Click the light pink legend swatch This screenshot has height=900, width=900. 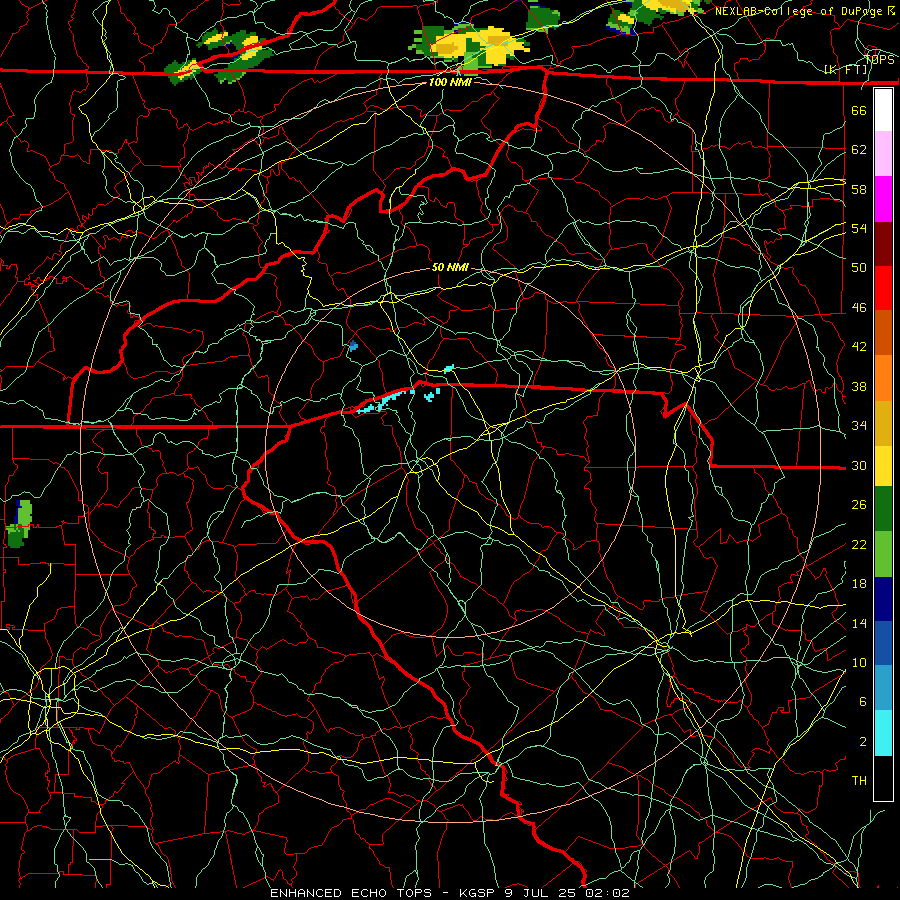[x=883, y=153]
